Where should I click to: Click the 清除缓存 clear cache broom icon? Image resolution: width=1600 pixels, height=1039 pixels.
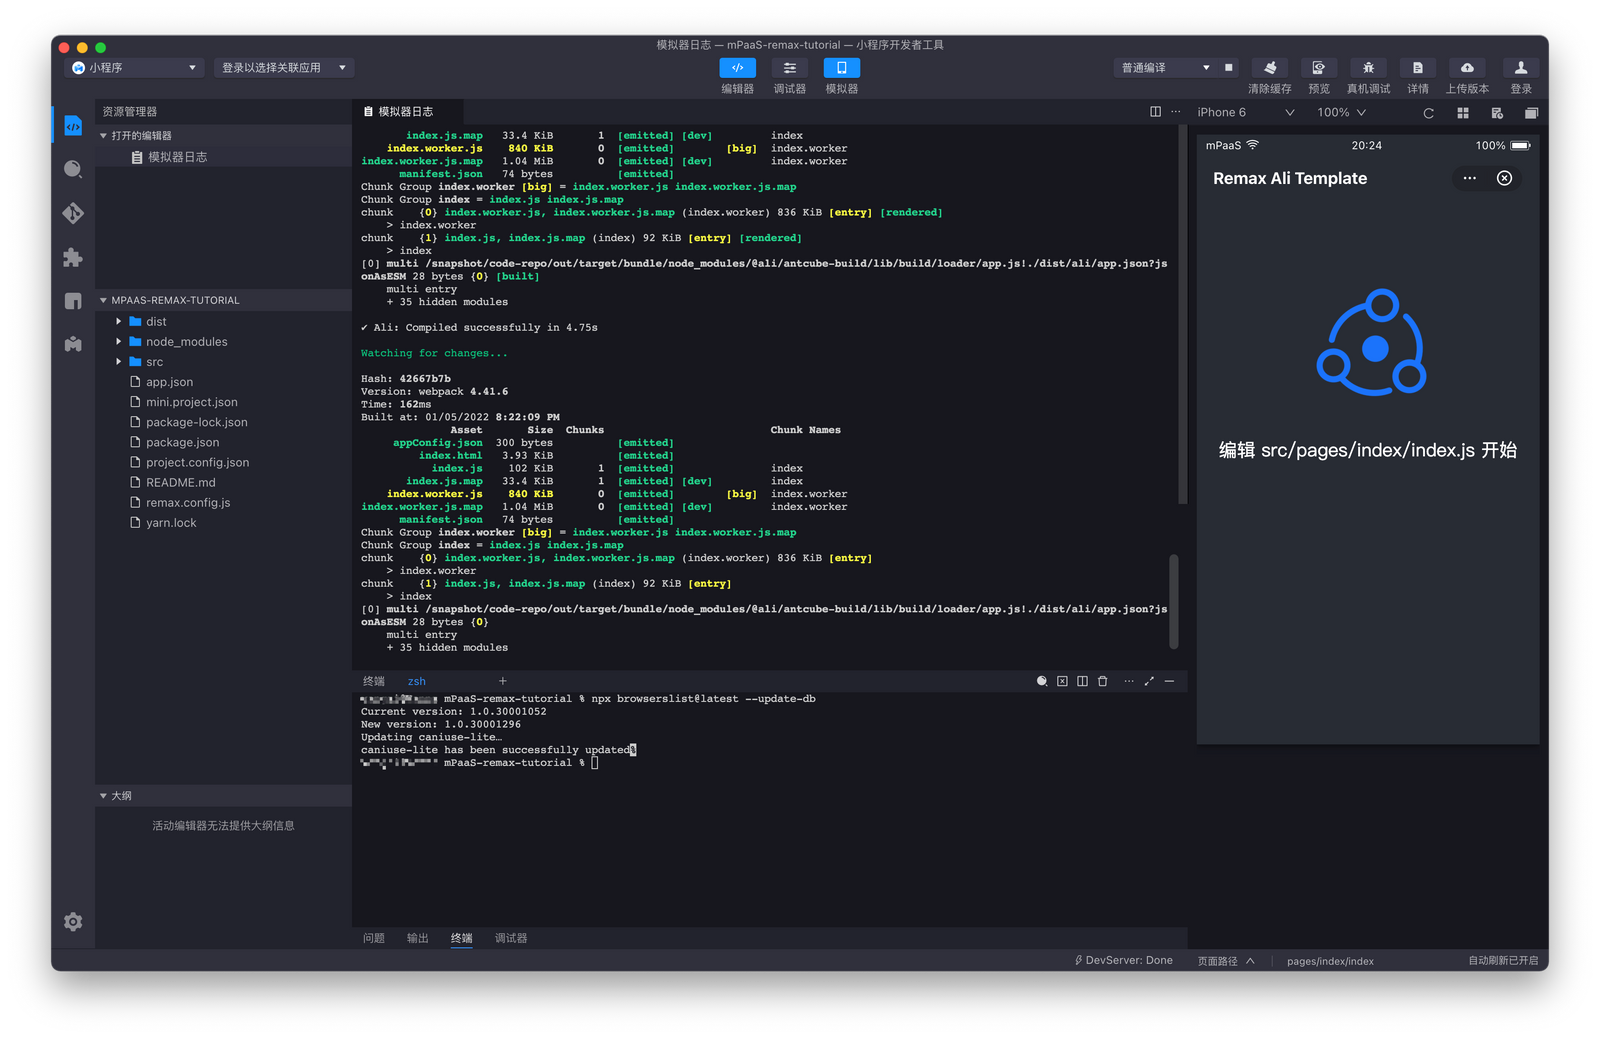[1269, 68]
